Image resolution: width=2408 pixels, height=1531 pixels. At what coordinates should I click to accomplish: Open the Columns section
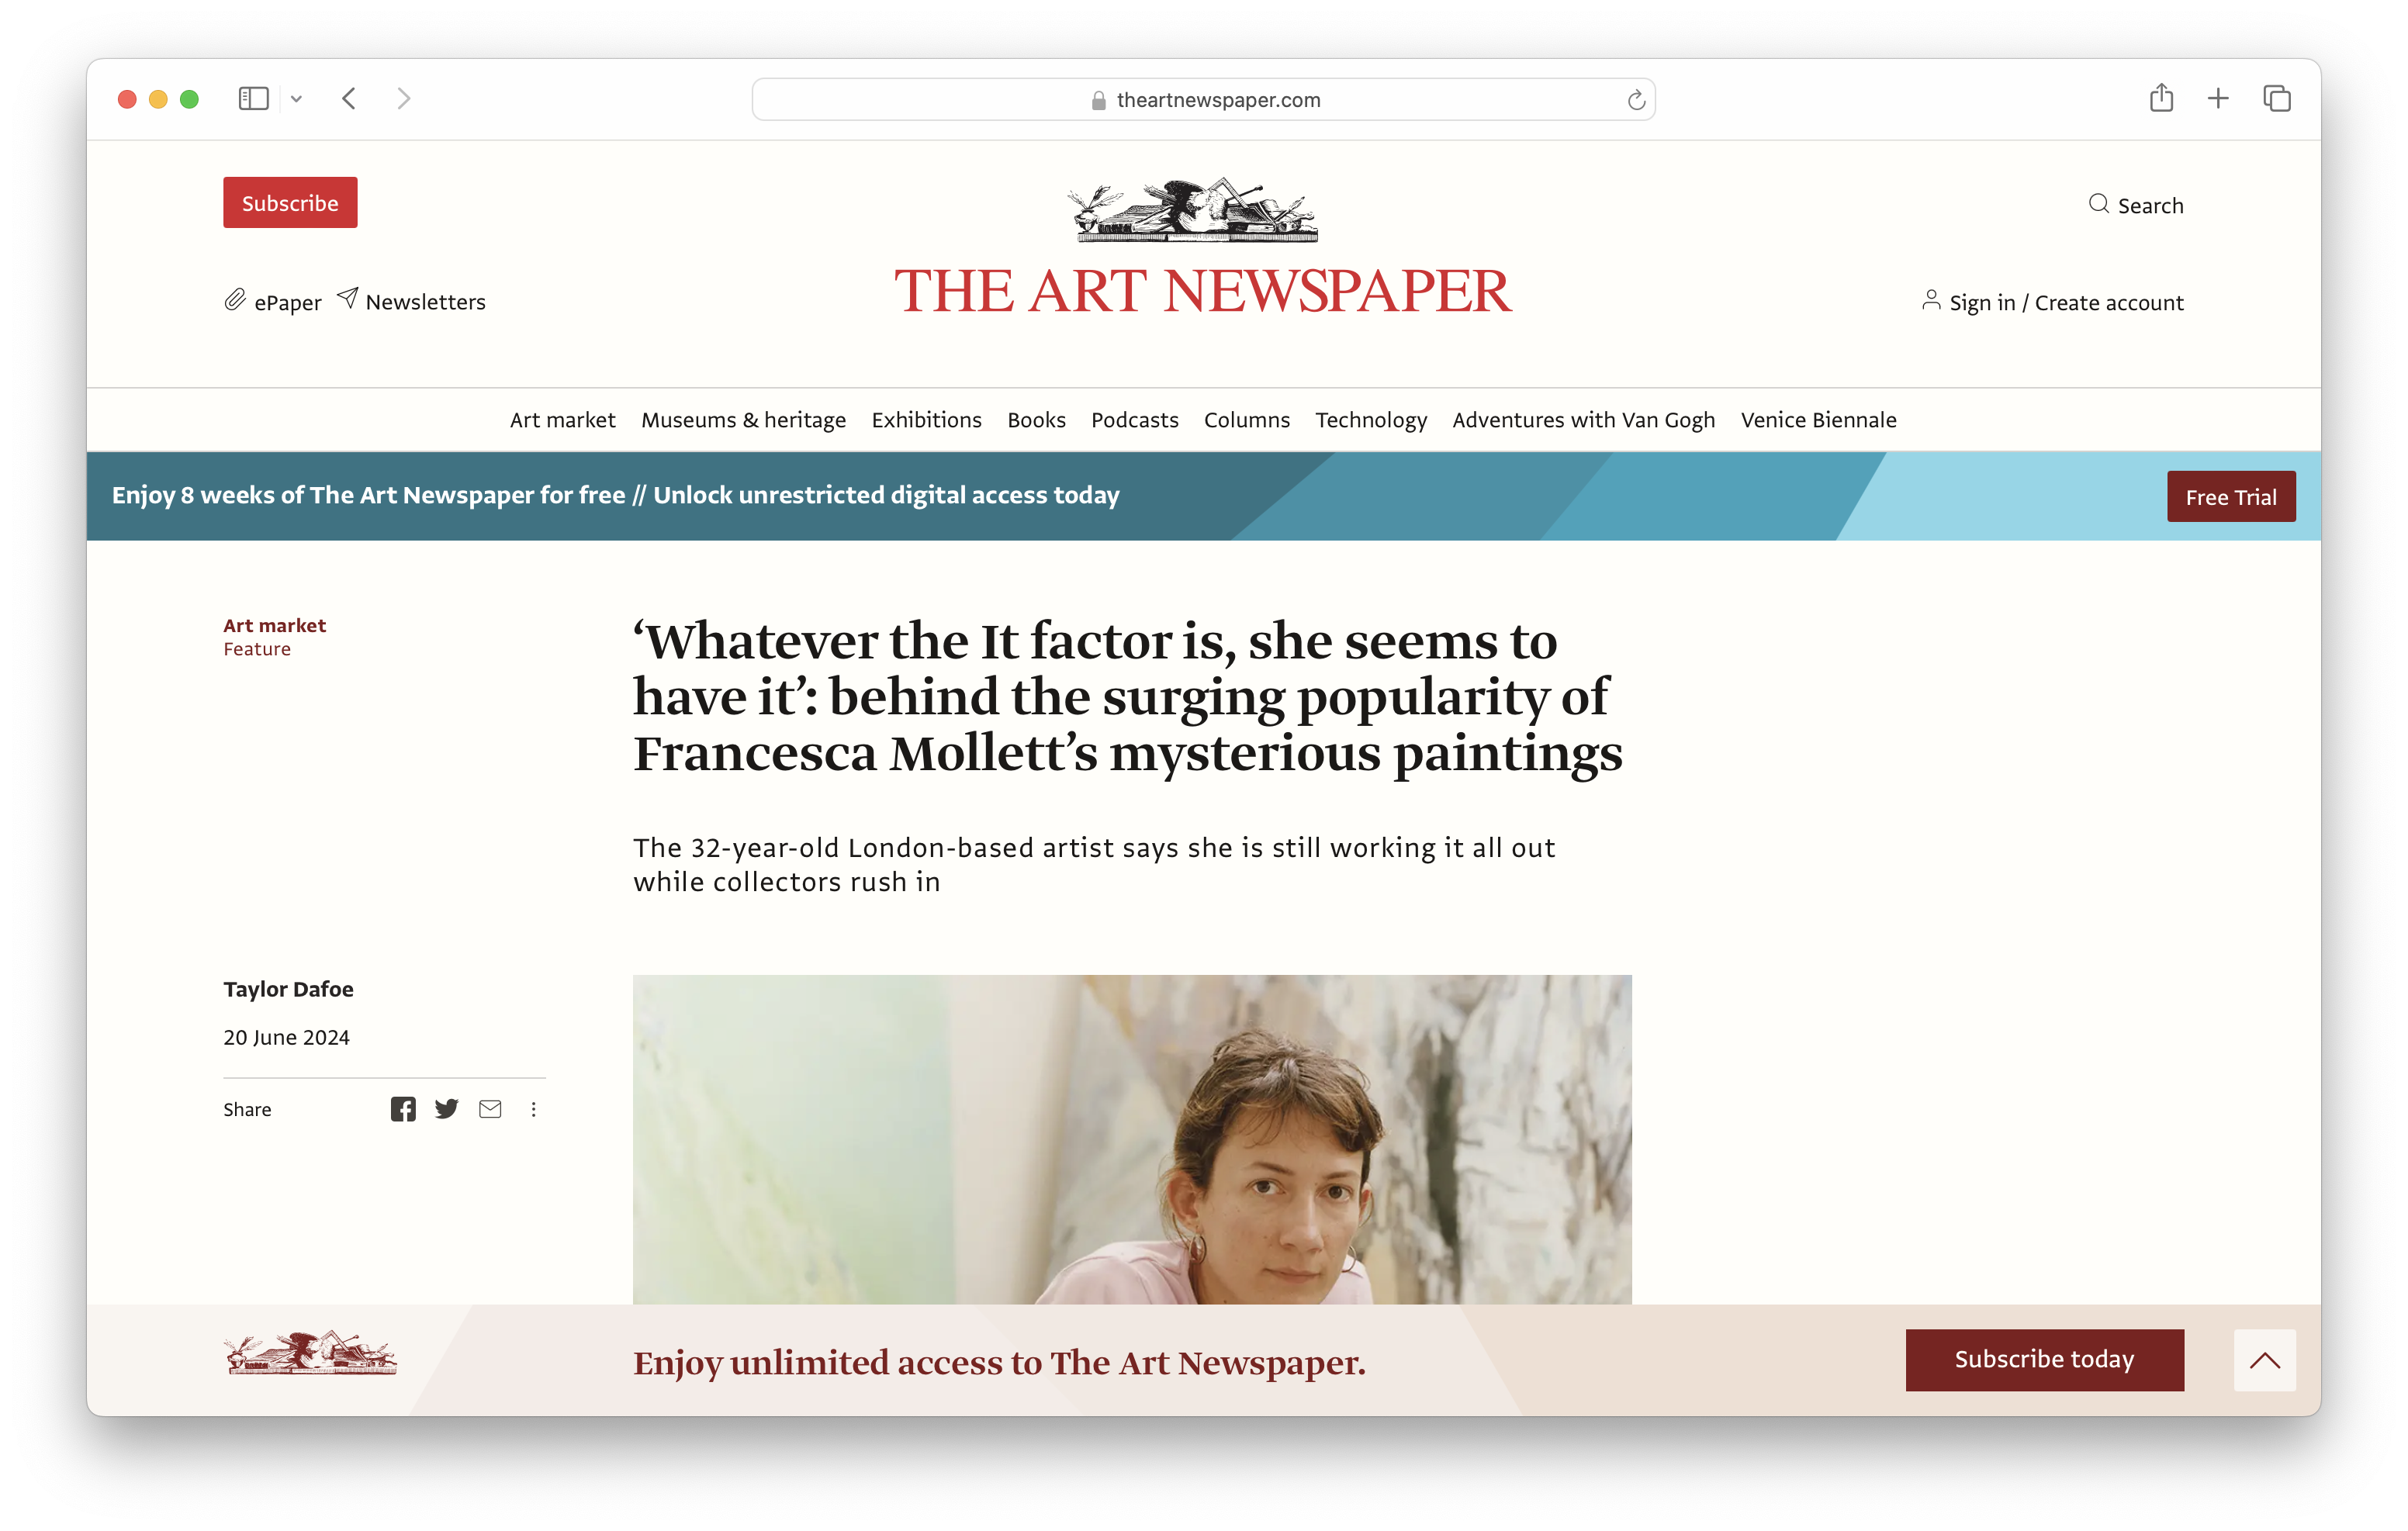[1246, 419]
